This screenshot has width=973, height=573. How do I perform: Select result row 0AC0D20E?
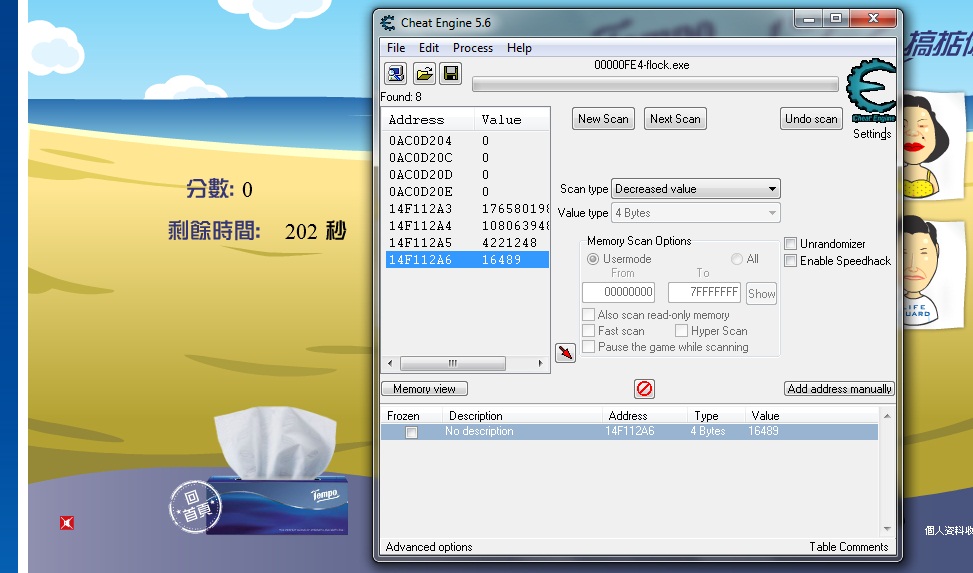(467, 192)
